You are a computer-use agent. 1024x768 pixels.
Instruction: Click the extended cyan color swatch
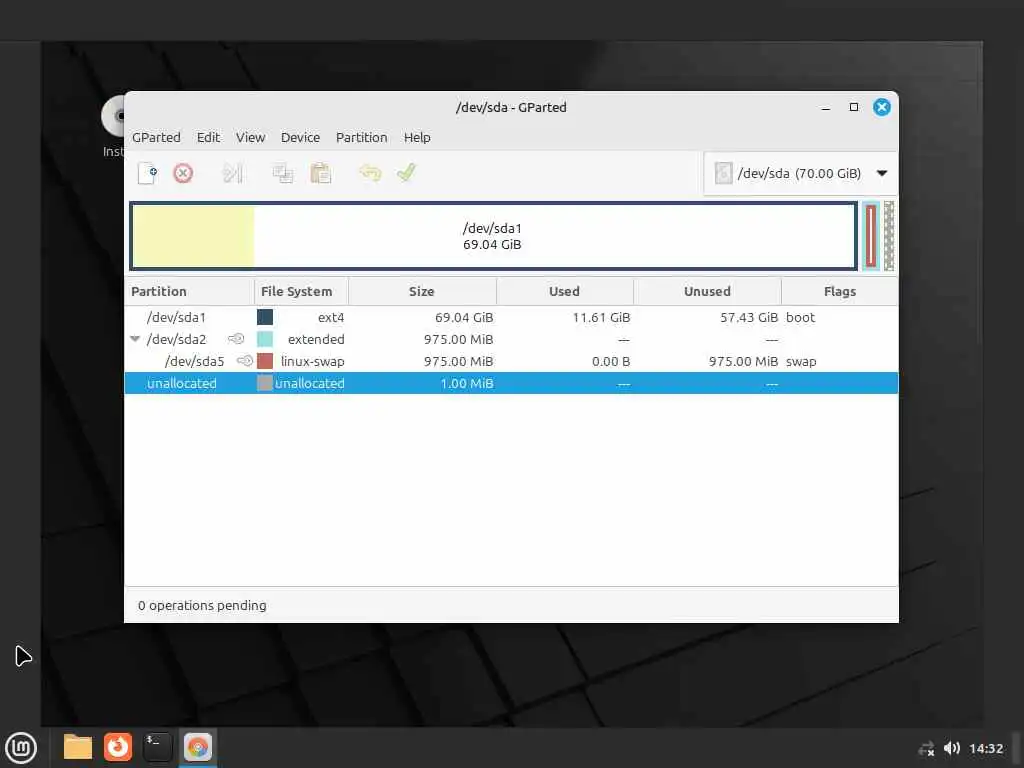(x=265, y=340)
